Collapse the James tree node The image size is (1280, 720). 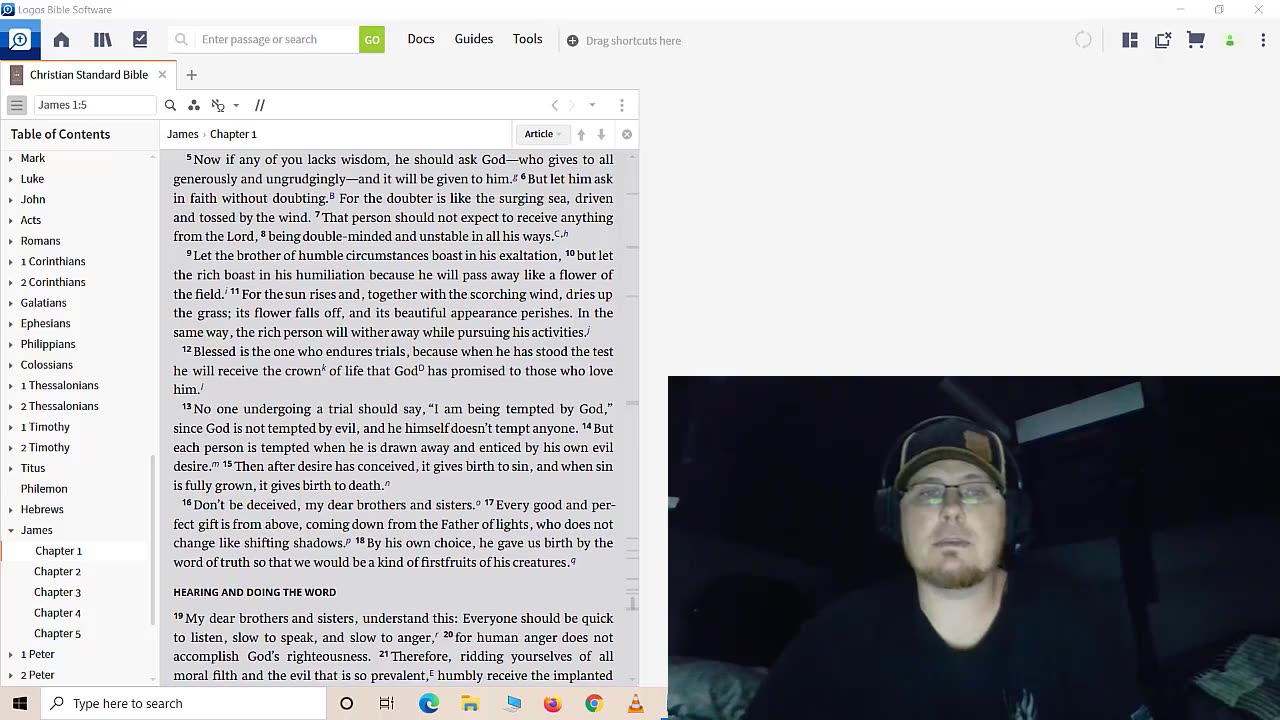click(x=11, y=530)
